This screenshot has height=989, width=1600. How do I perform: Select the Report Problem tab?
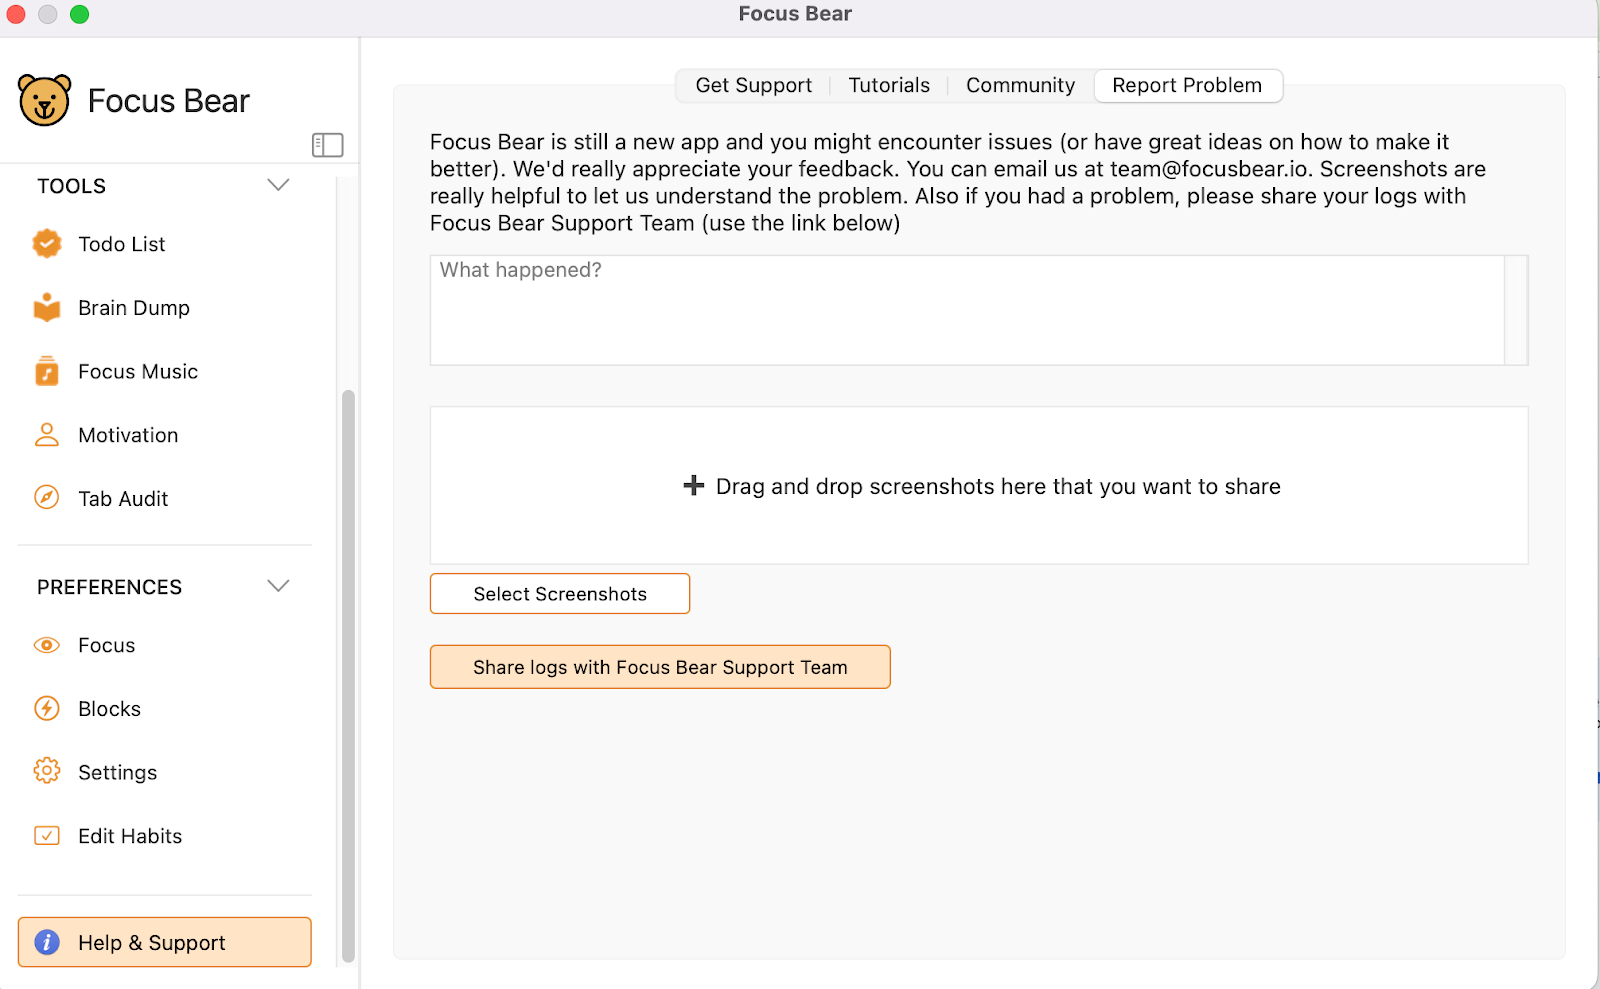[1188, 85]
